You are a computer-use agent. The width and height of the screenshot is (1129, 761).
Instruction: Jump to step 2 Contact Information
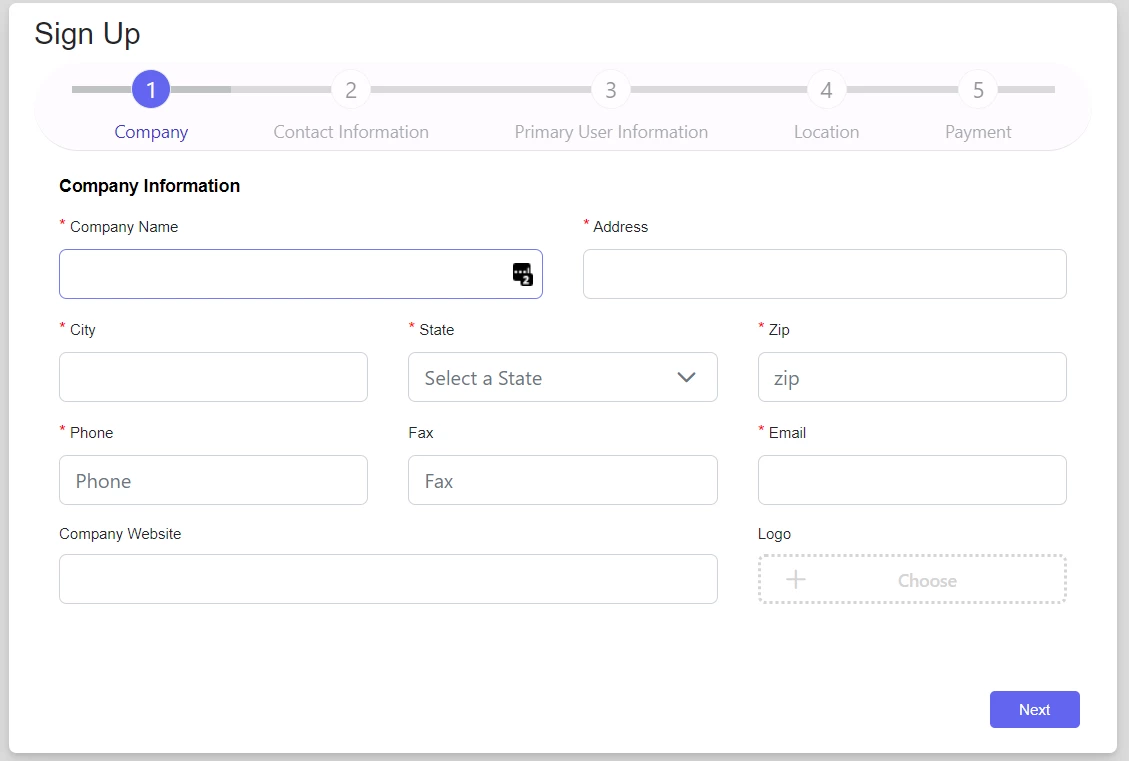pos(351,90)
